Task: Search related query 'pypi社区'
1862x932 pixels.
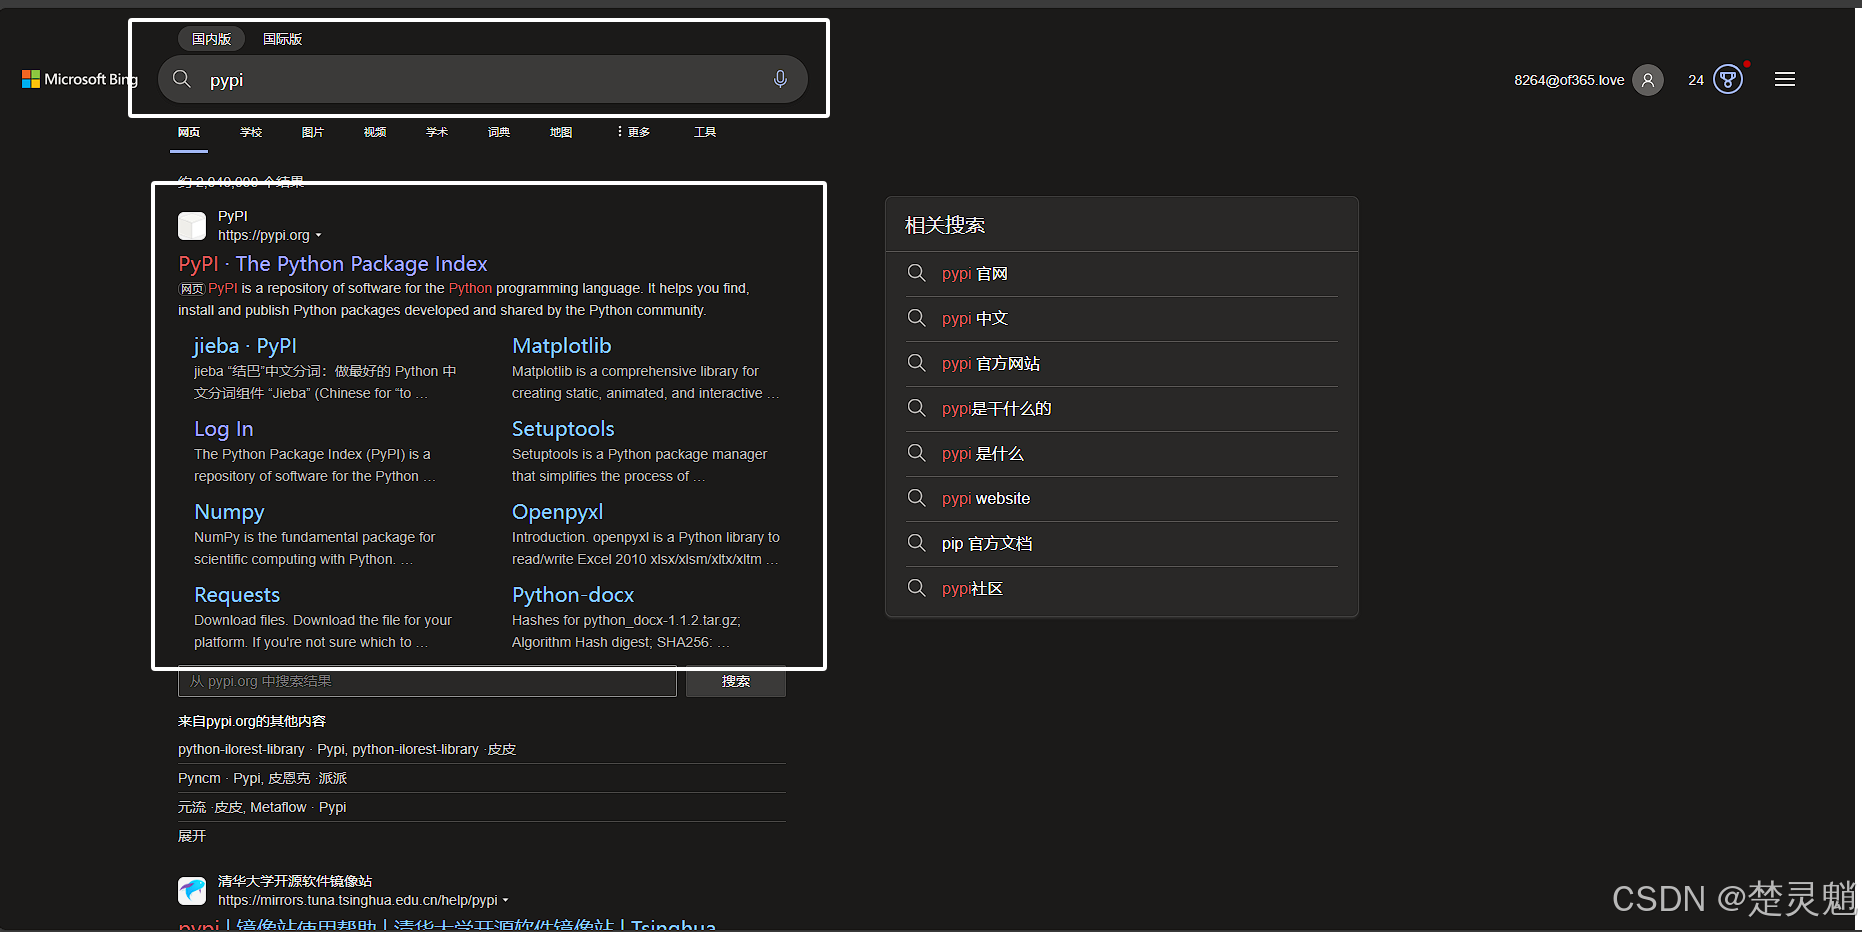Action: point(972,588)
